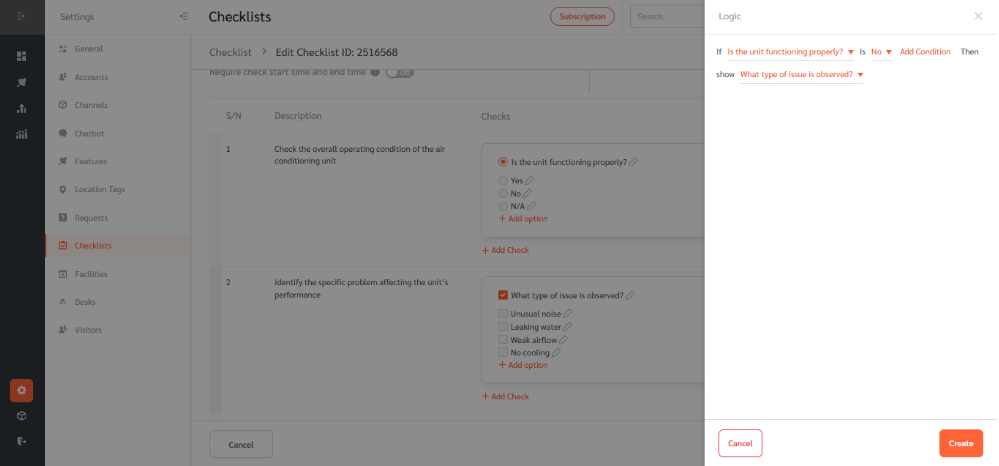999x466 pixels.
Task: Open Desks settings menu item
Action: click(x=118, y=302)
